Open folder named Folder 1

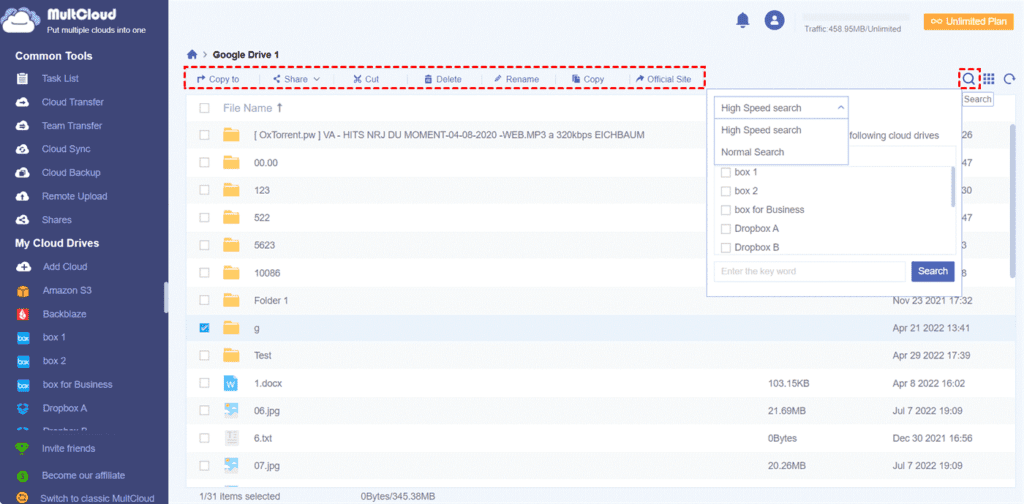271,300
